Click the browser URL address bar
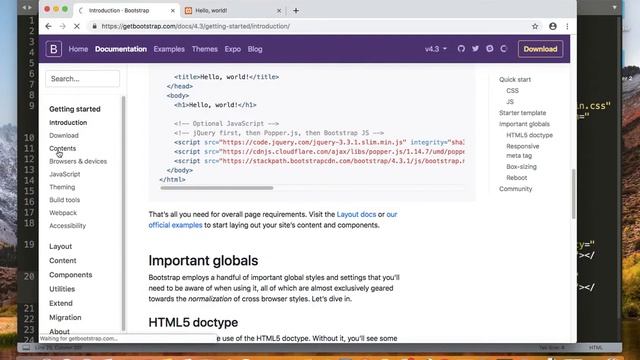 [310, 26]
